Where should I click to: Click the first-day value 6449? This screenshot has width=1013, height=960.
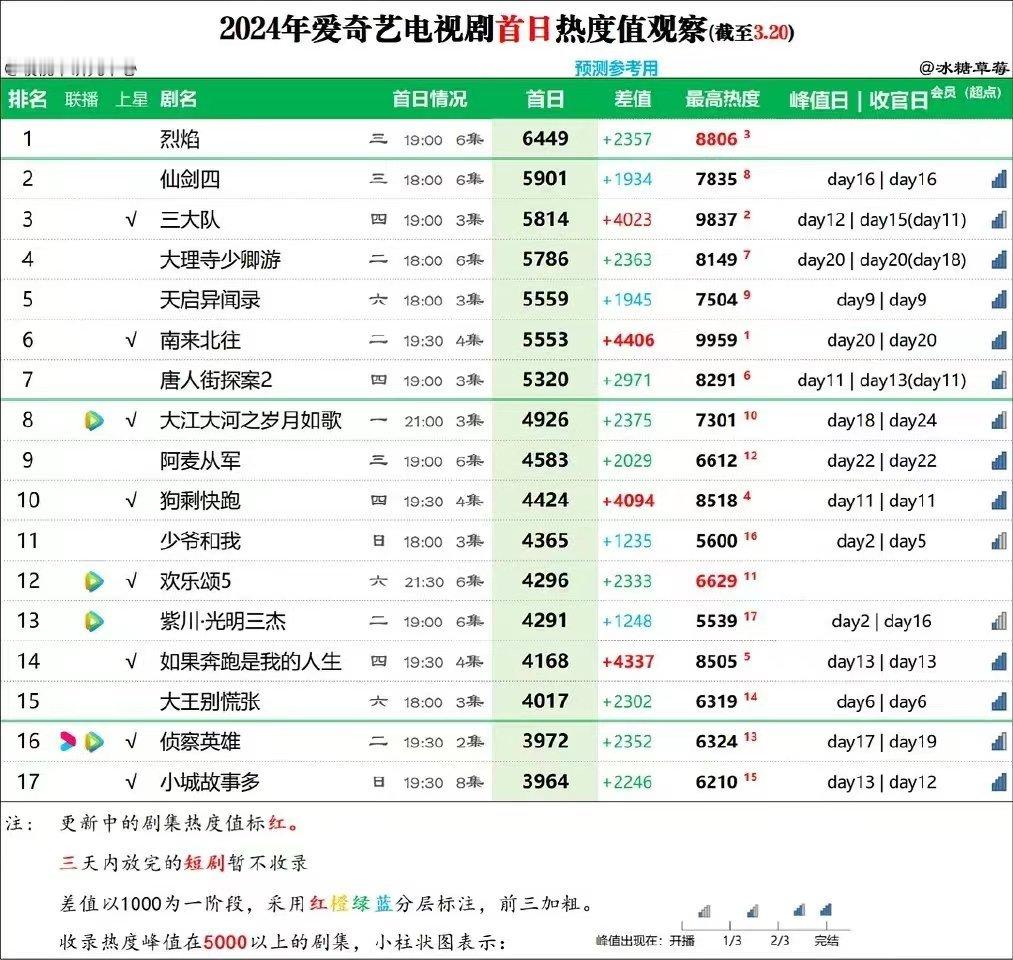pyautogui.click(x=545, y=138)
